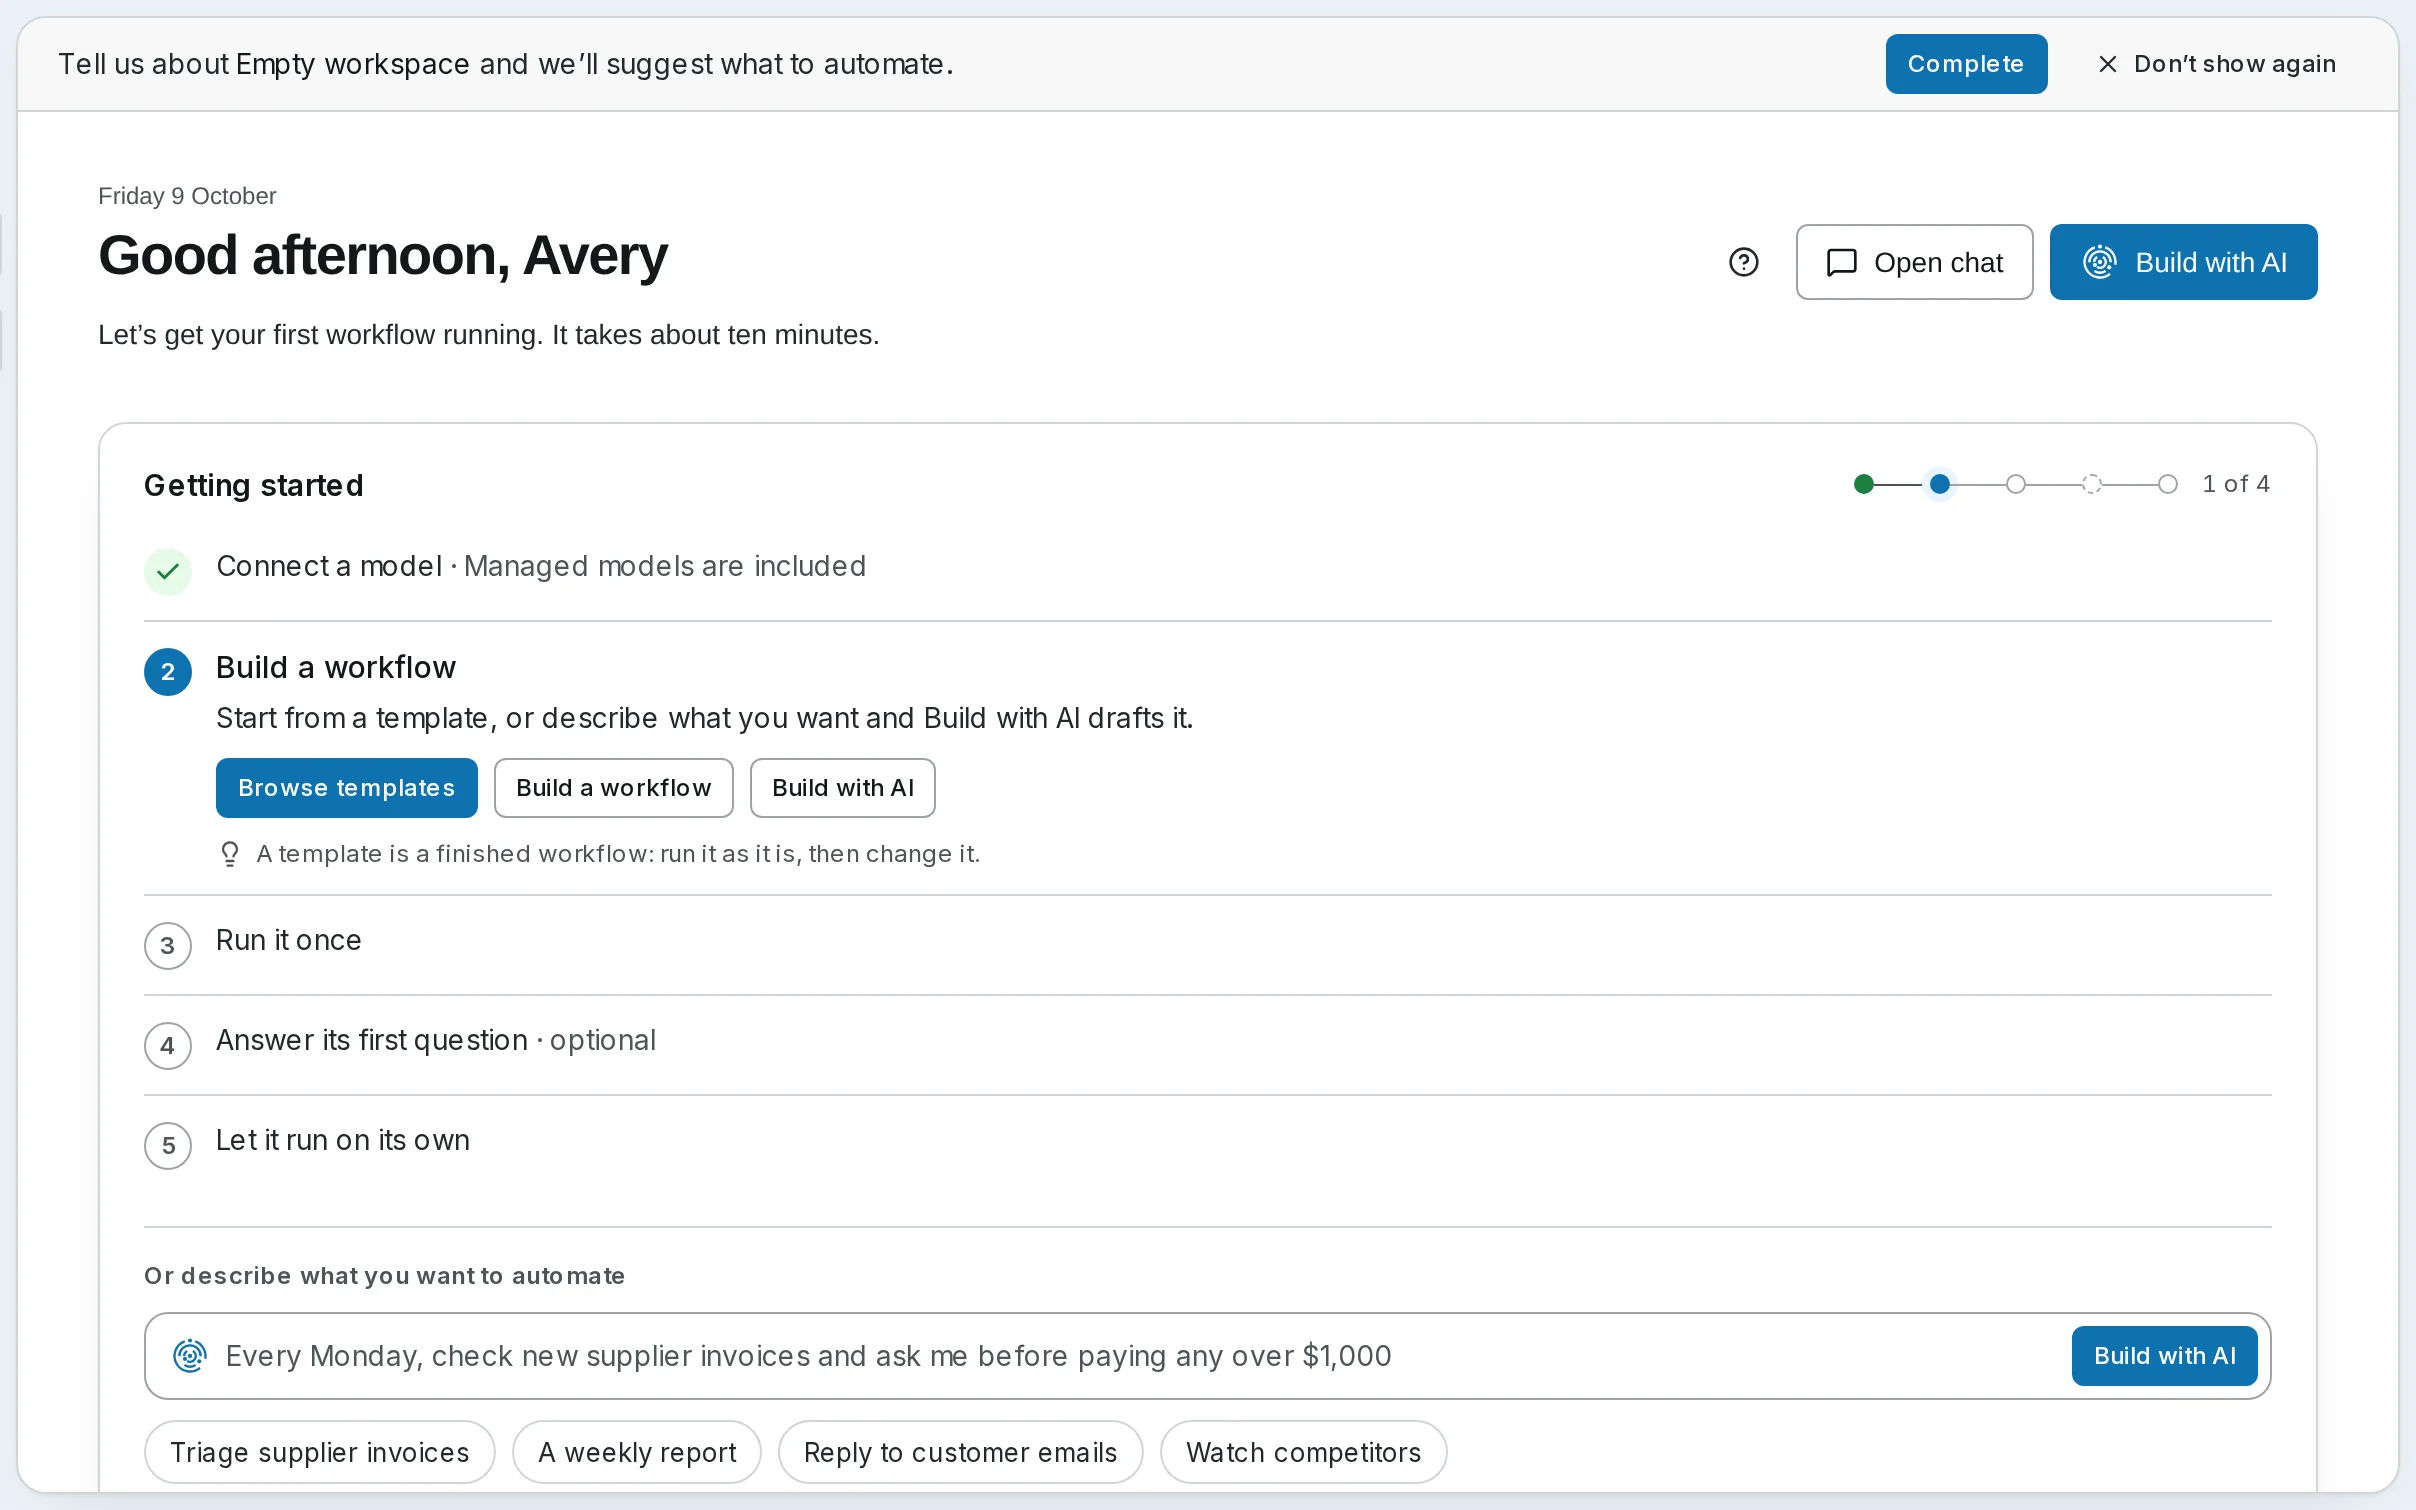Image resolution: width=2416 pixels, height=1510 pixels.
Task: Click the third progress dot
Action: click(2016, 484)
